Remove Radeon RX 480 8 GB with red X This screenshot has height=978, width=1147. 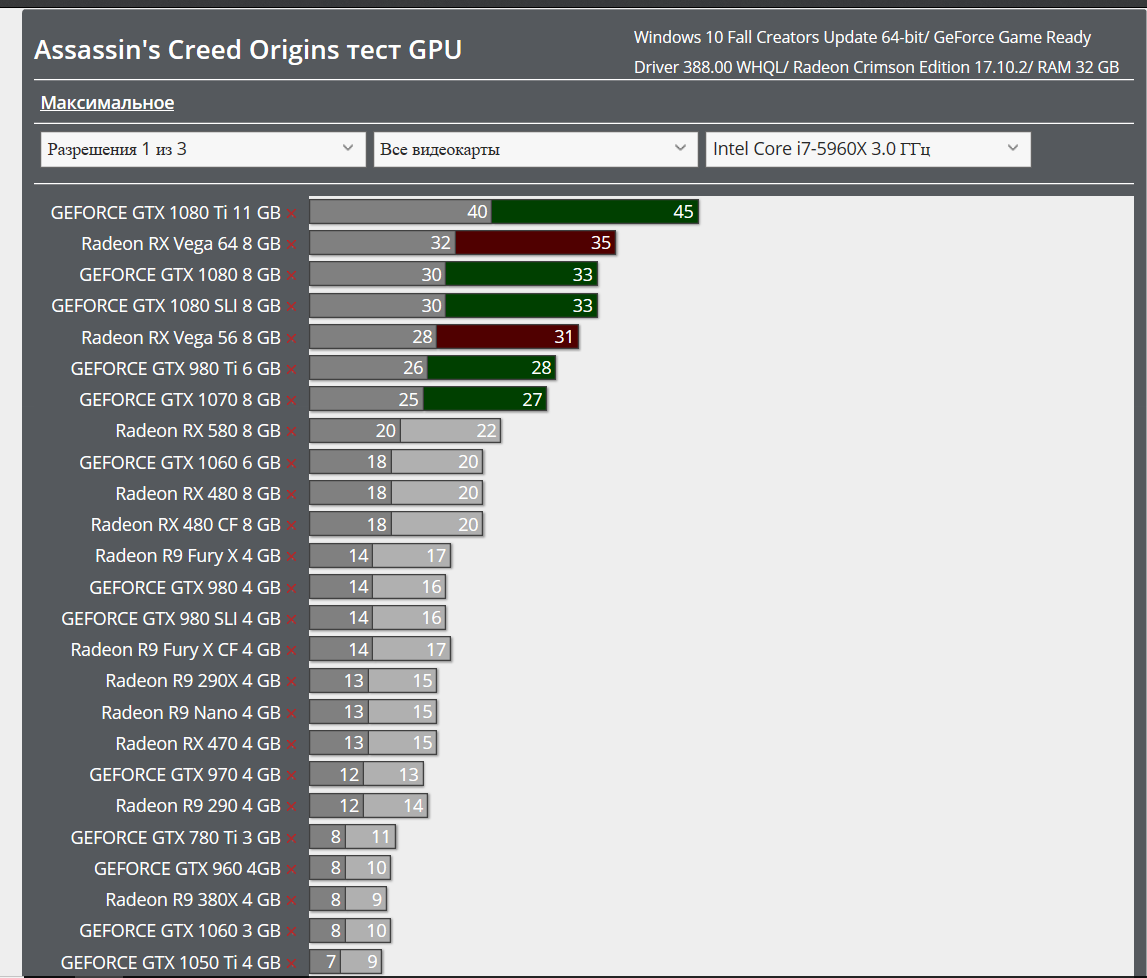292,494
